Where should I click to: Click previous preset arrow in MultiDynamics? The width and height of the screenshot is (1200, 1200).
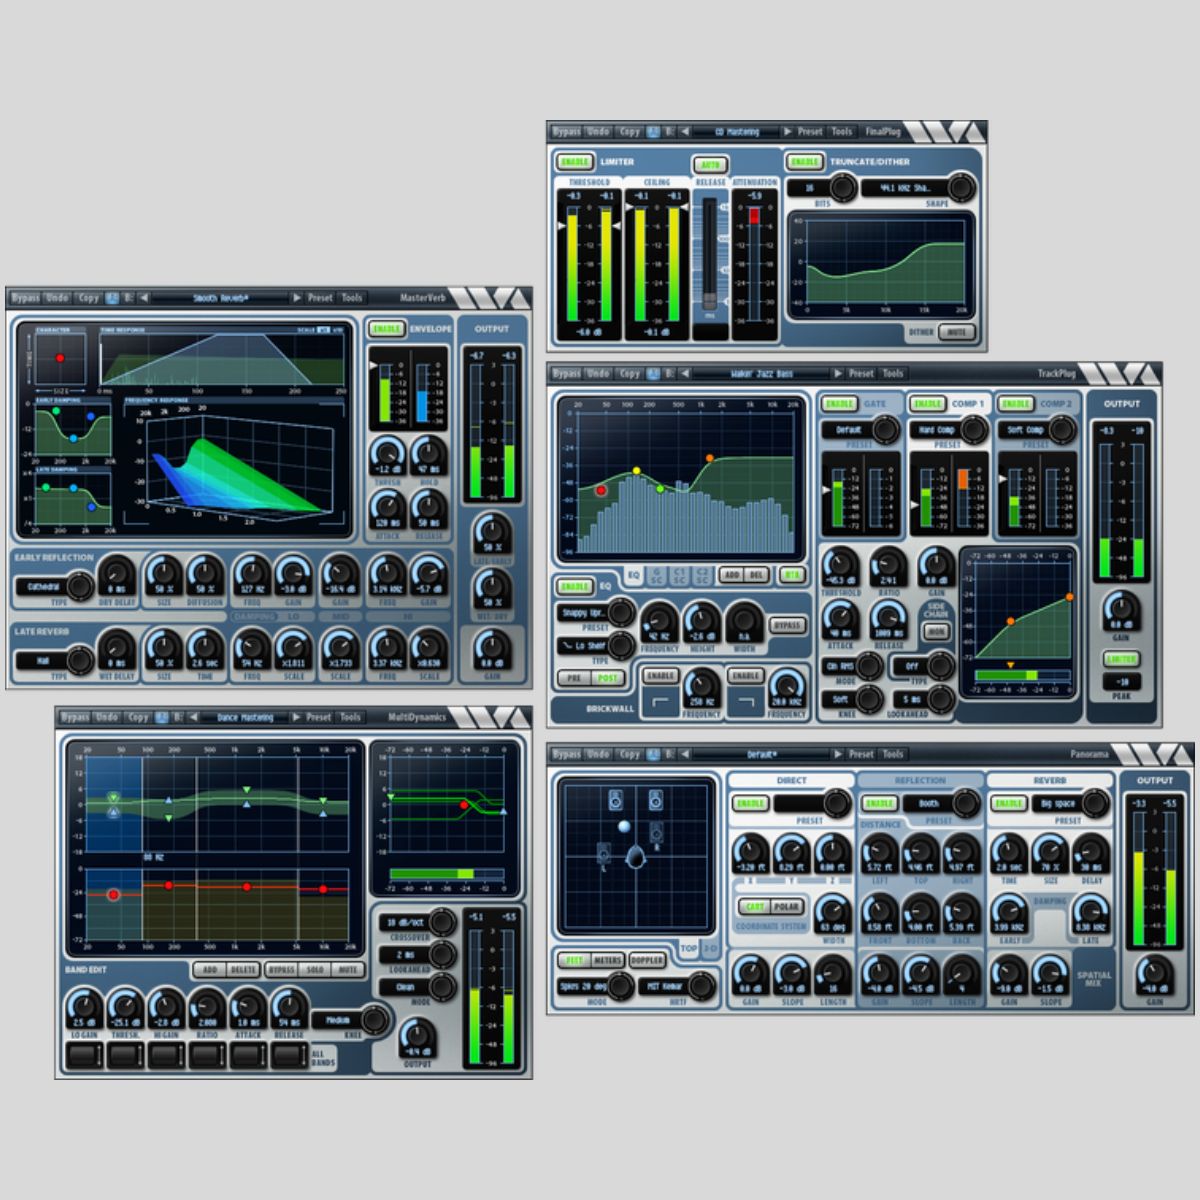click(191, 717)
